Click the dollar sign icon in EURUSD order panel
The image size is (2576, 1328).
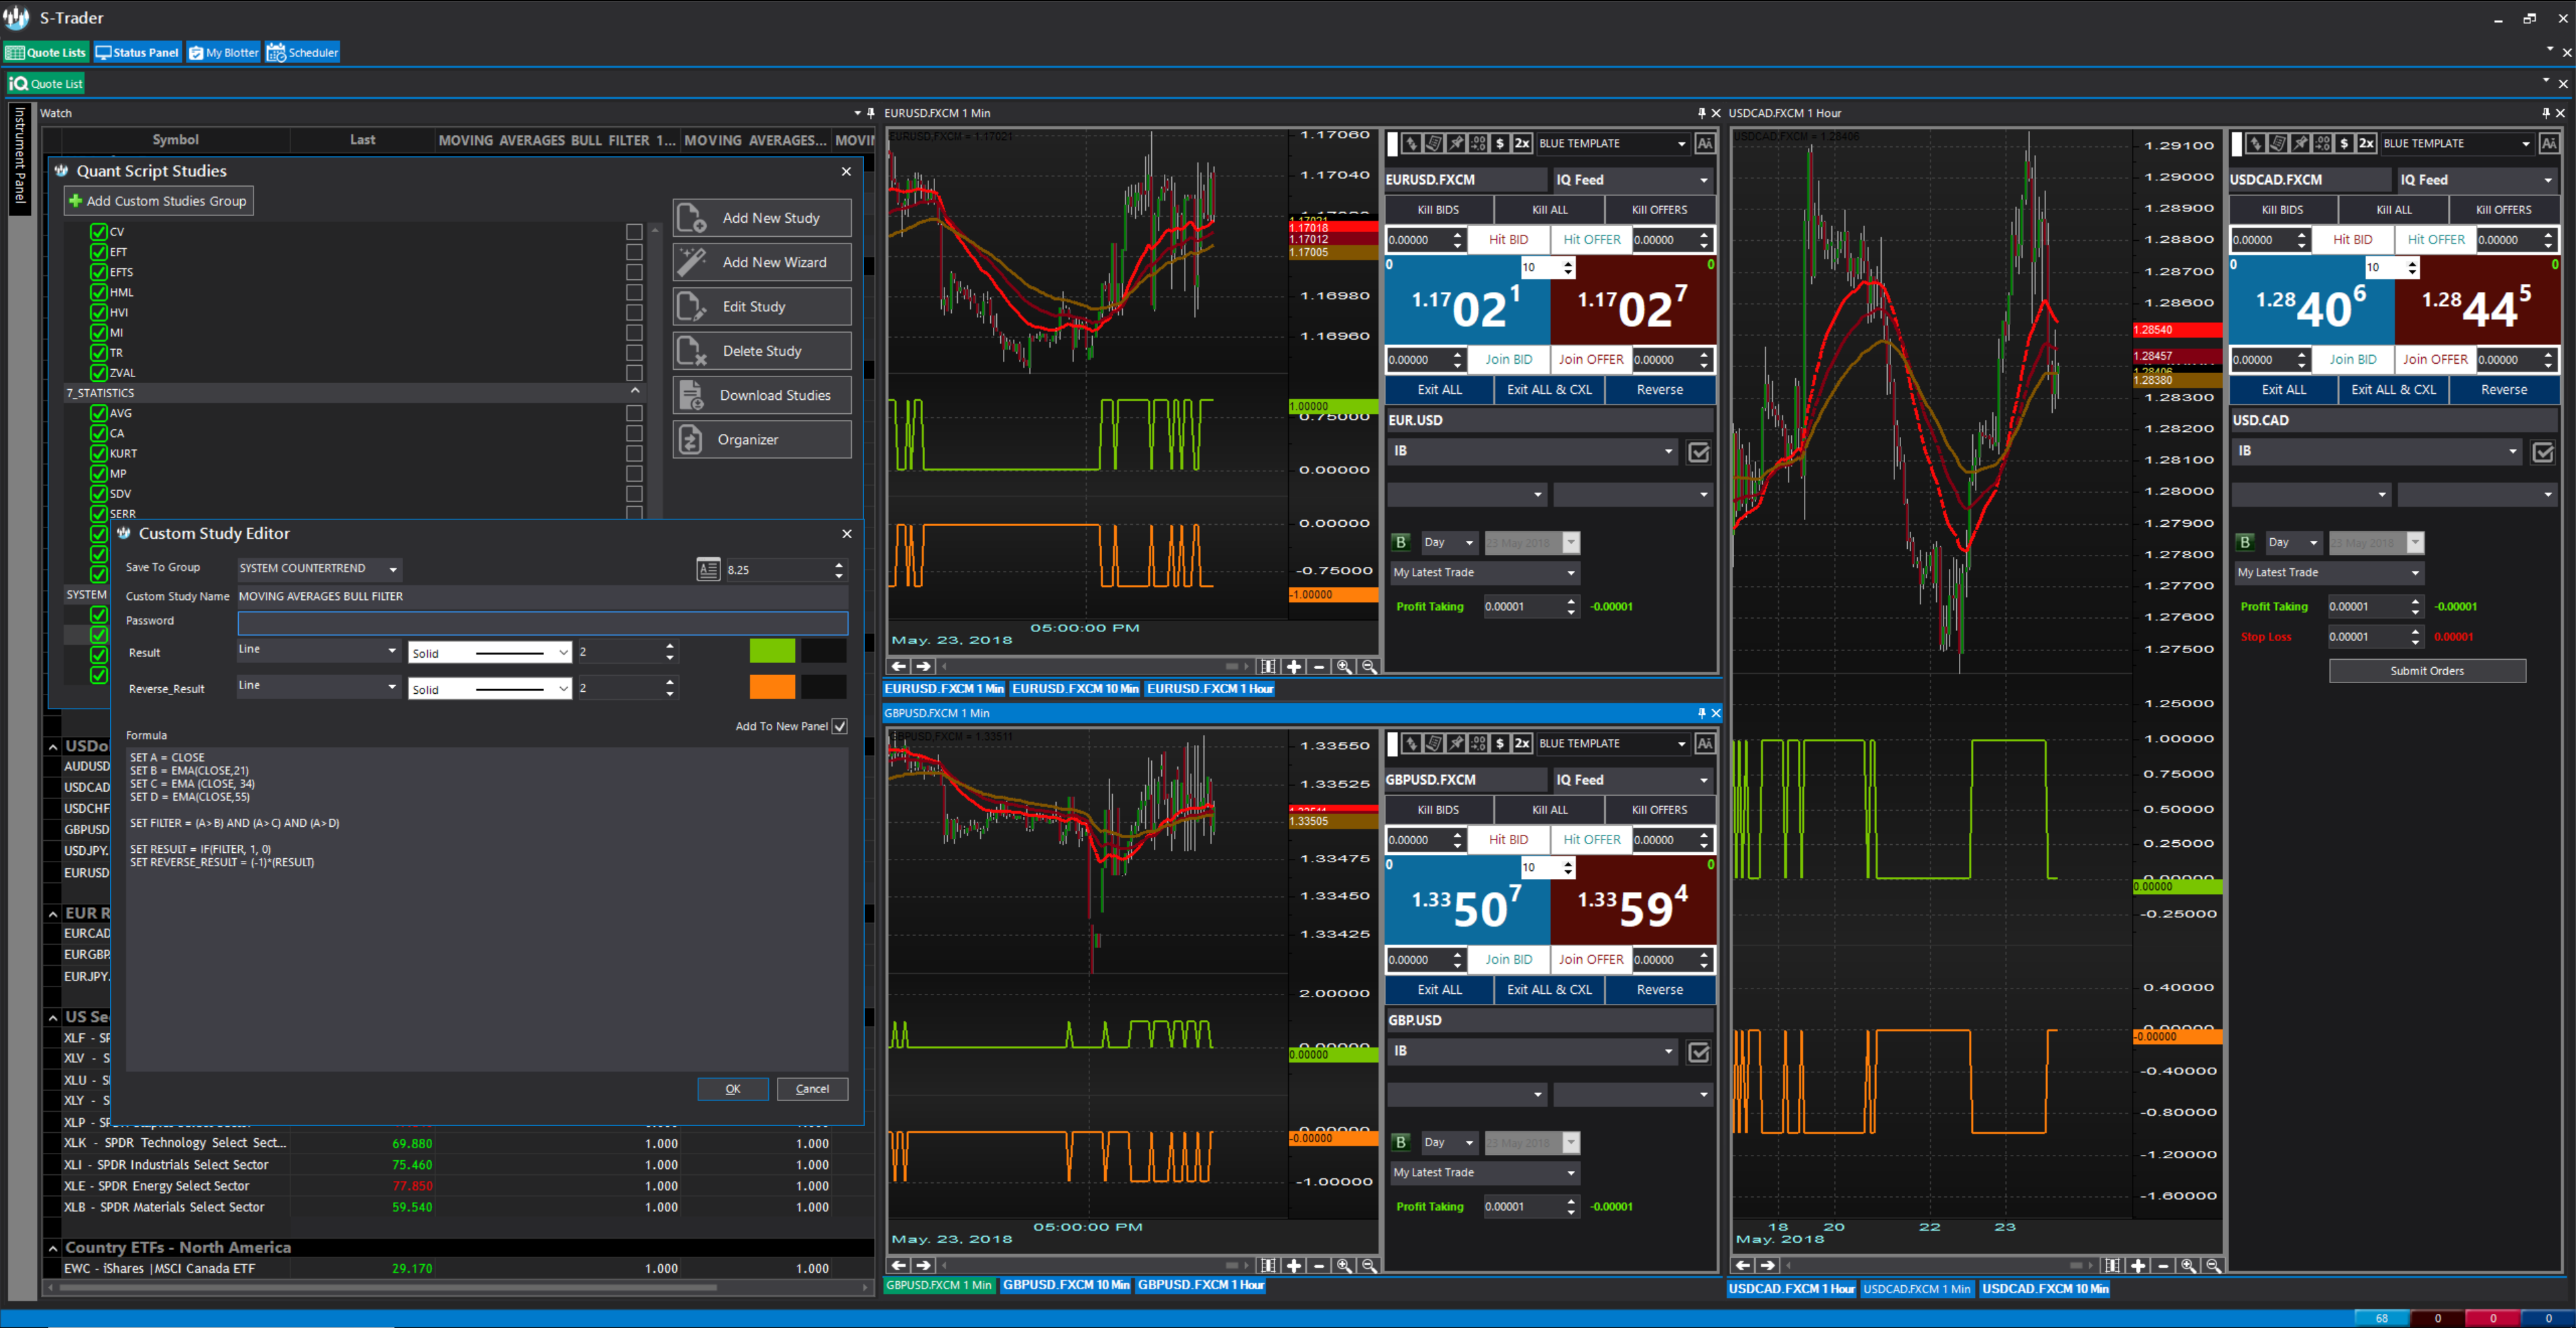(x=1499, y=143)
